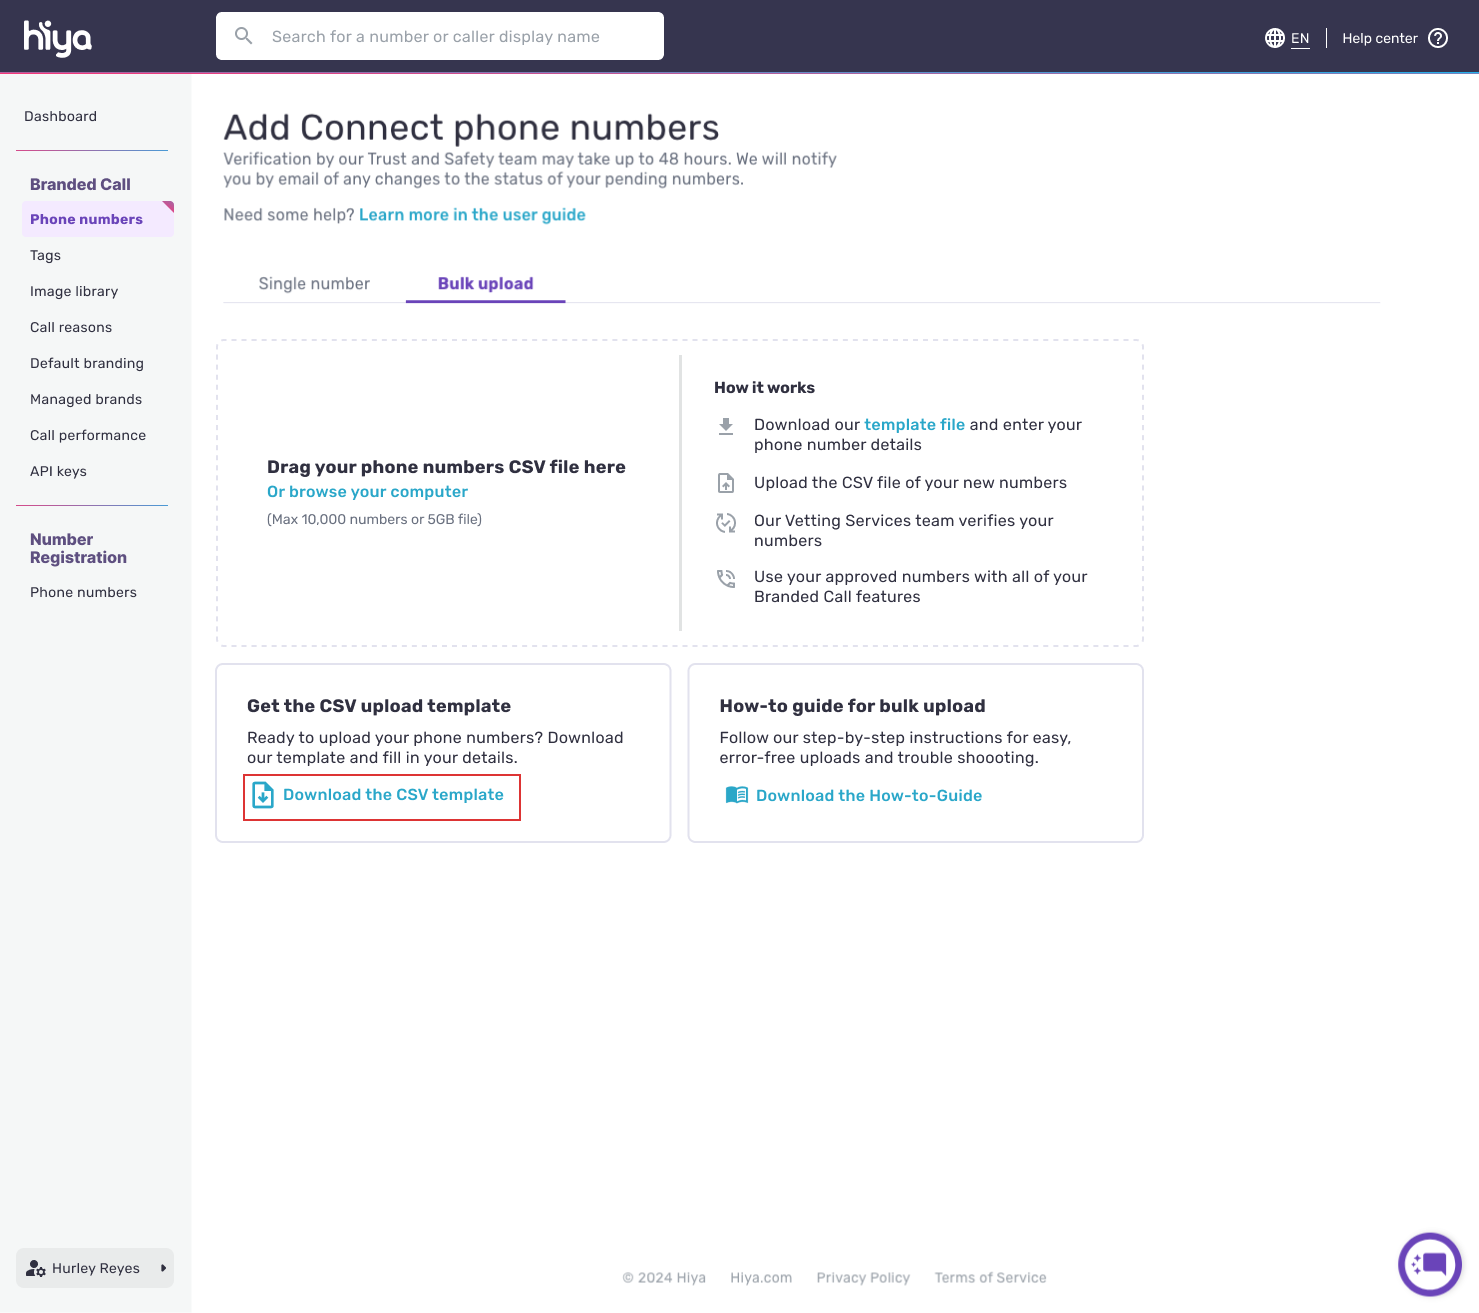Image resolution: width=1479 pixels, height=1313 pixels.
Task: Expand the Hurley Reyes account menu arrow
Action: tap(163, 1268)
